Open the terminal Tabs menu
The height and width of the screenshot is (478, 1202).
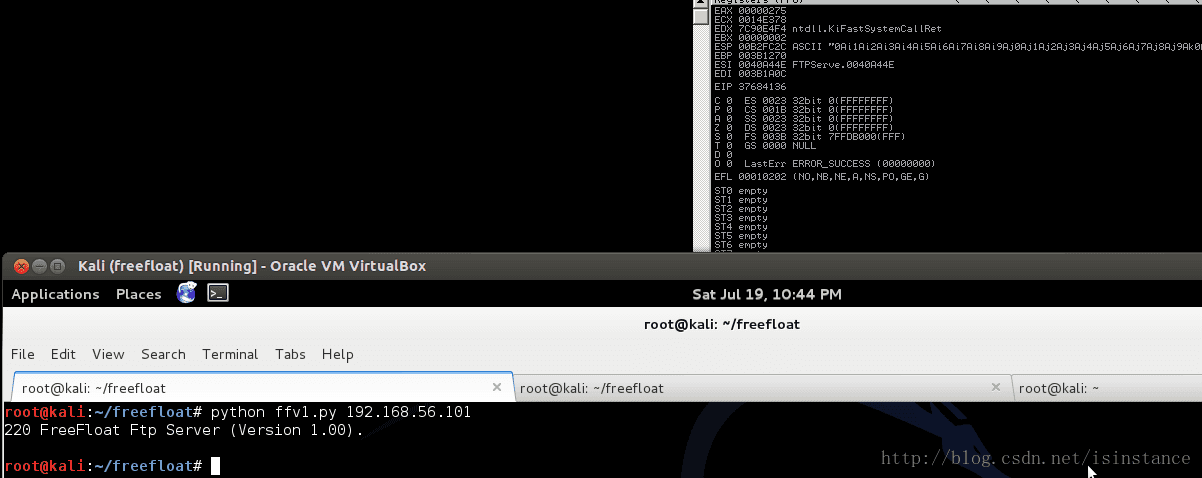[x=290, y=354]
